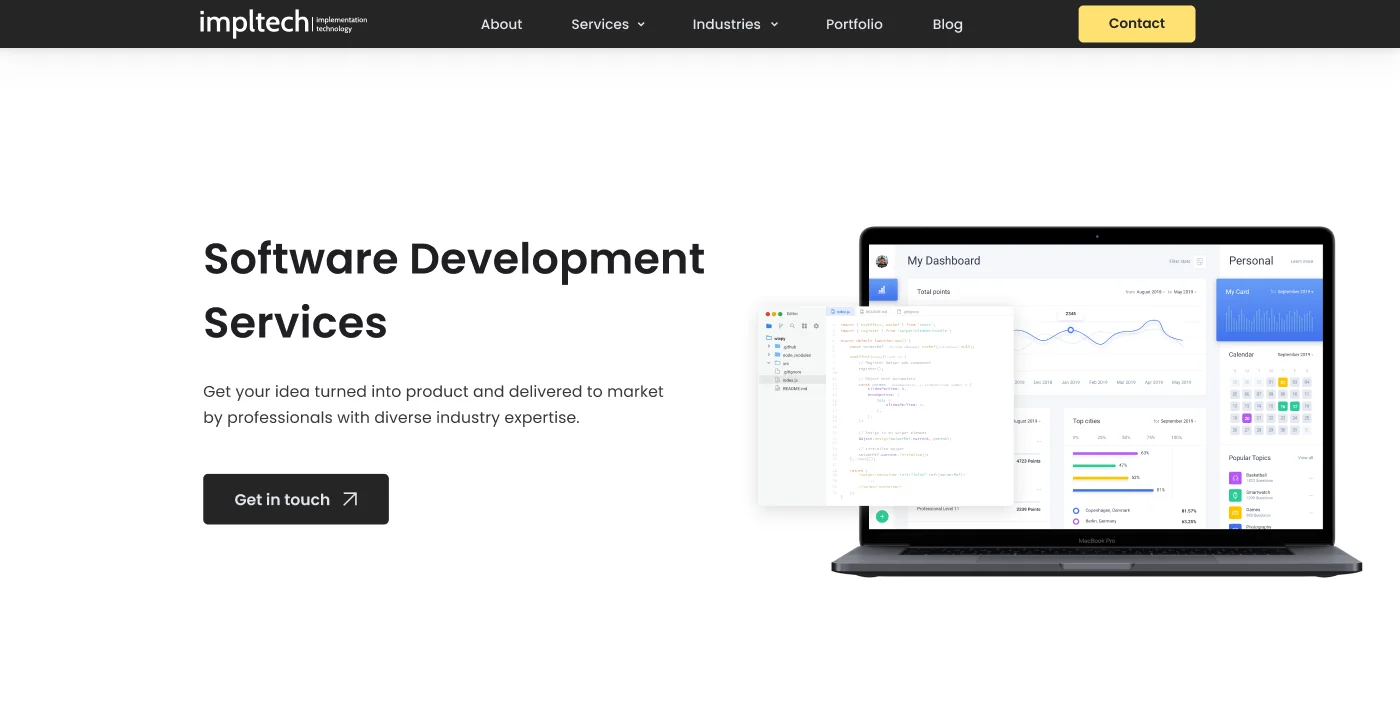Select the Berlin, Germany circle marker
The image size is (1400, 720).
[x=1076, y=520]
